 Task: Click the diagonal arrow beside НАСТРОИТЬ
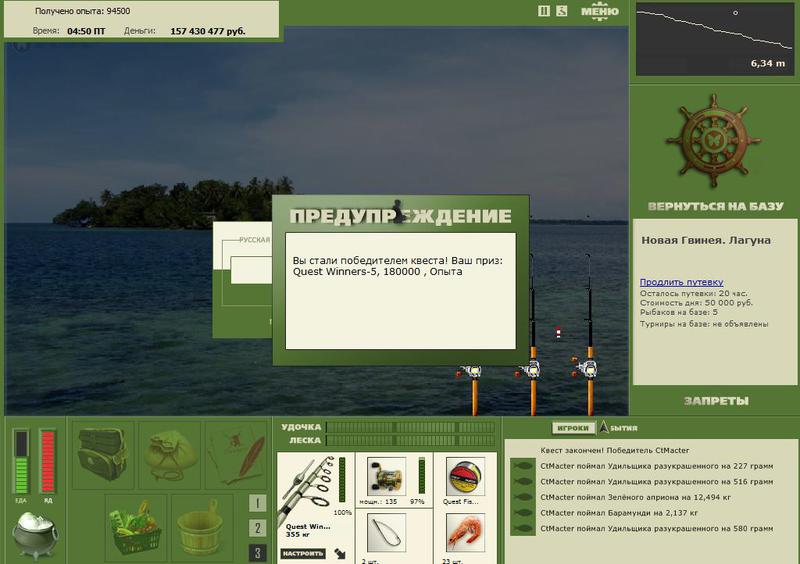pos(340,553)
